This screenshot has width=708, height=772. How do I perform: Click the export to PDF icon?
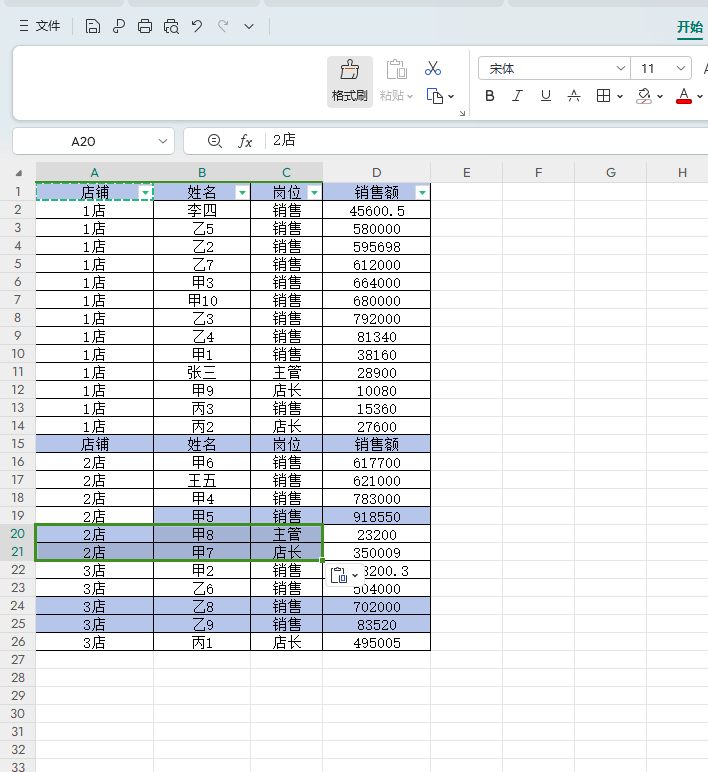[x=119, y=26]
